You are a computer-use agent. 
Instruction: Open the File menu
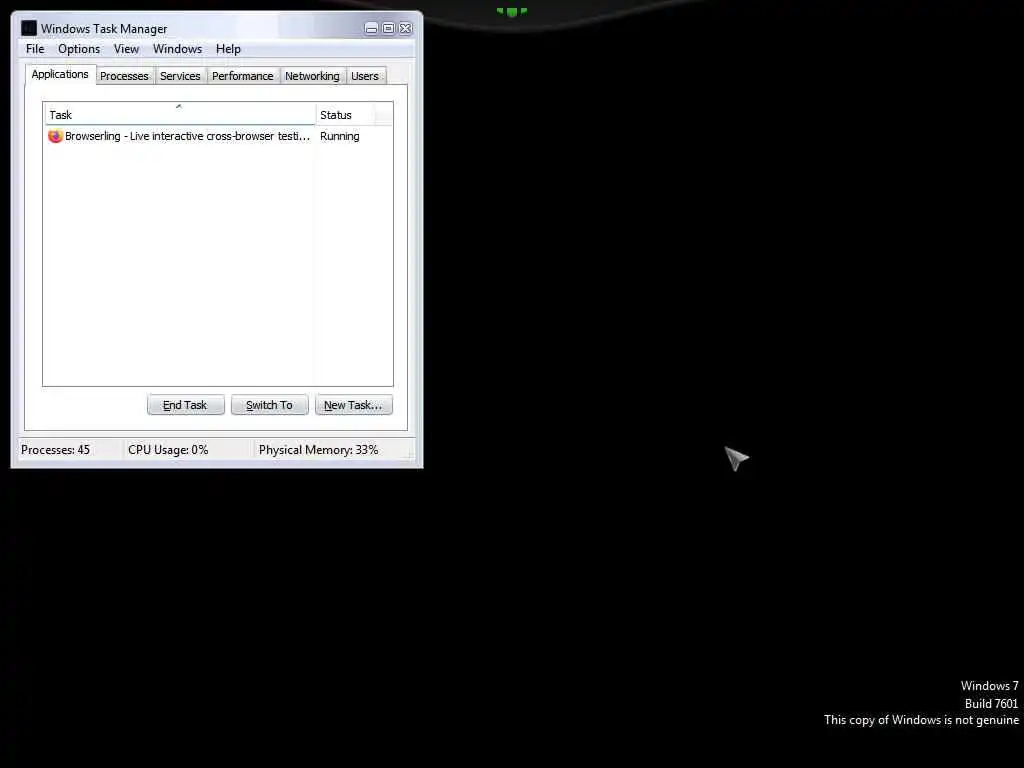click(35, 49)
